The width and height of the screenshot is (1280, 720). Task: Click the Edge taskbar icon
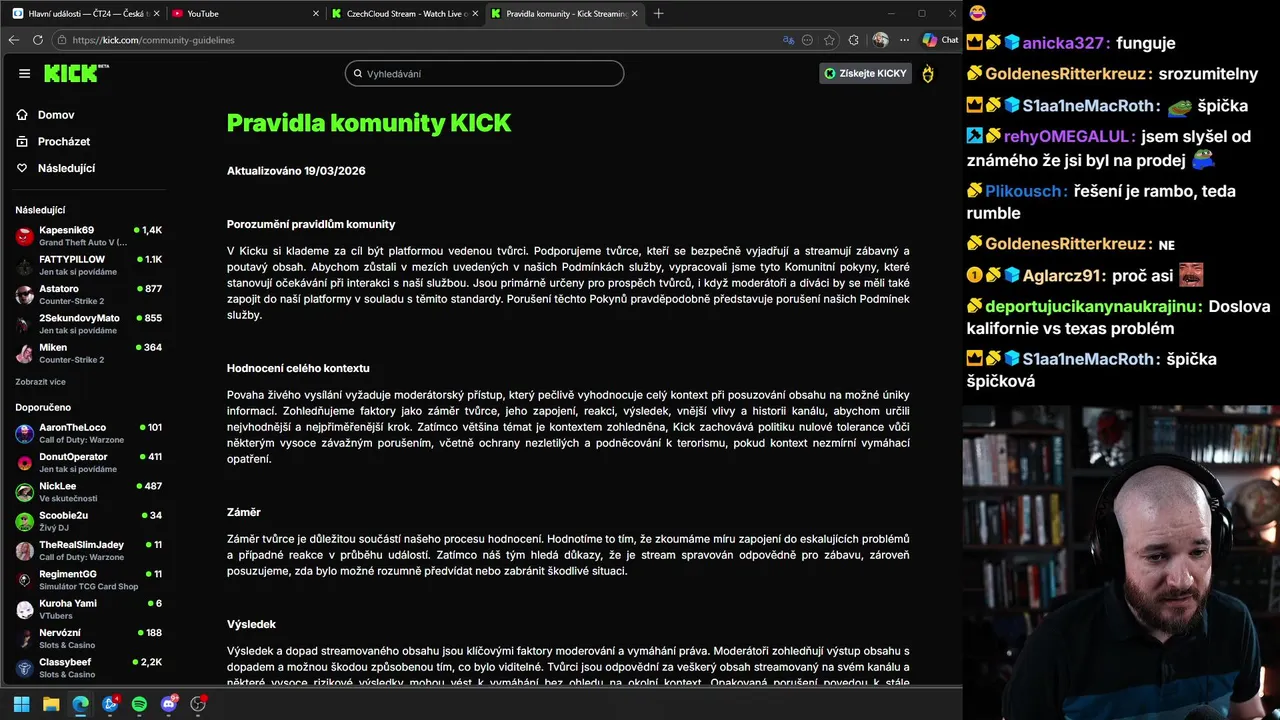(x=80, y=704)
